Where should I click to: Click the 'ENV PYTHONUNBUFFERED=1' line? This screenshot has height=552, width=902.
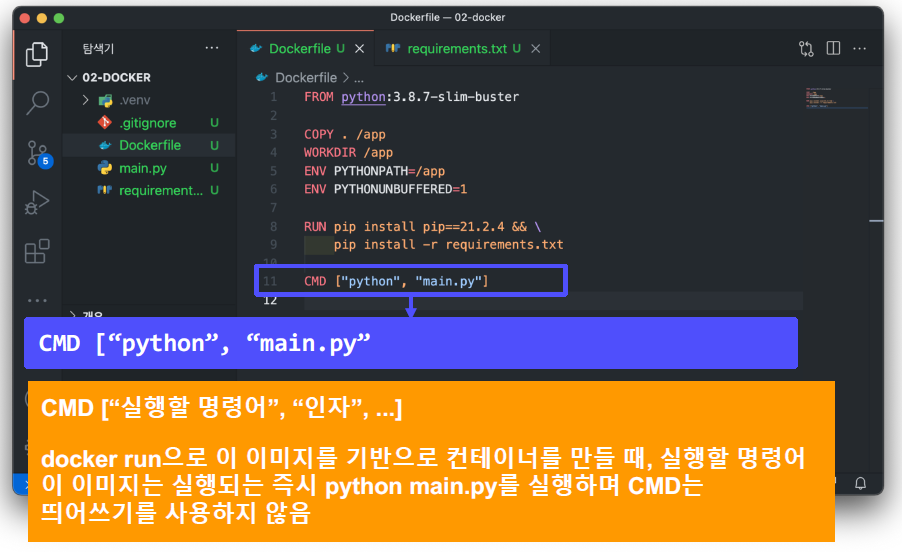tap(385, 189)
